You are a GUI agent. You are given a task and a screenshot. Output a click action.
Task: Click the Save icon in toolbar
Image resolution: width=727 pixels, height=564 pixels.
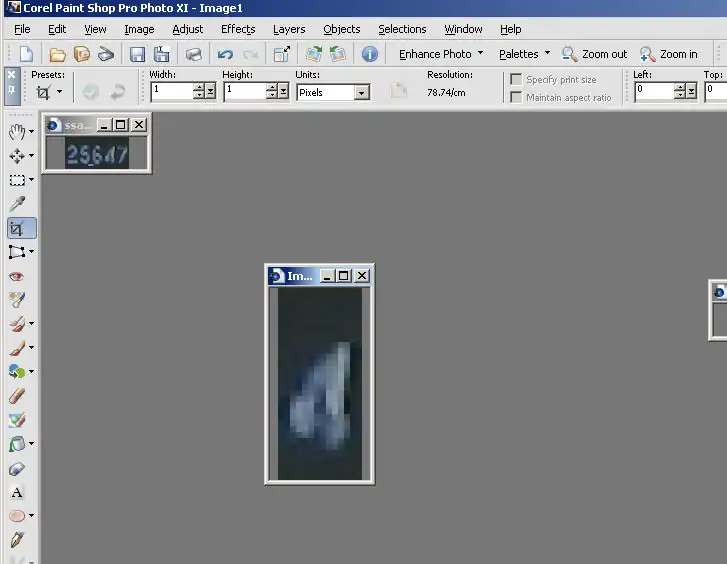tap(137, 54)
